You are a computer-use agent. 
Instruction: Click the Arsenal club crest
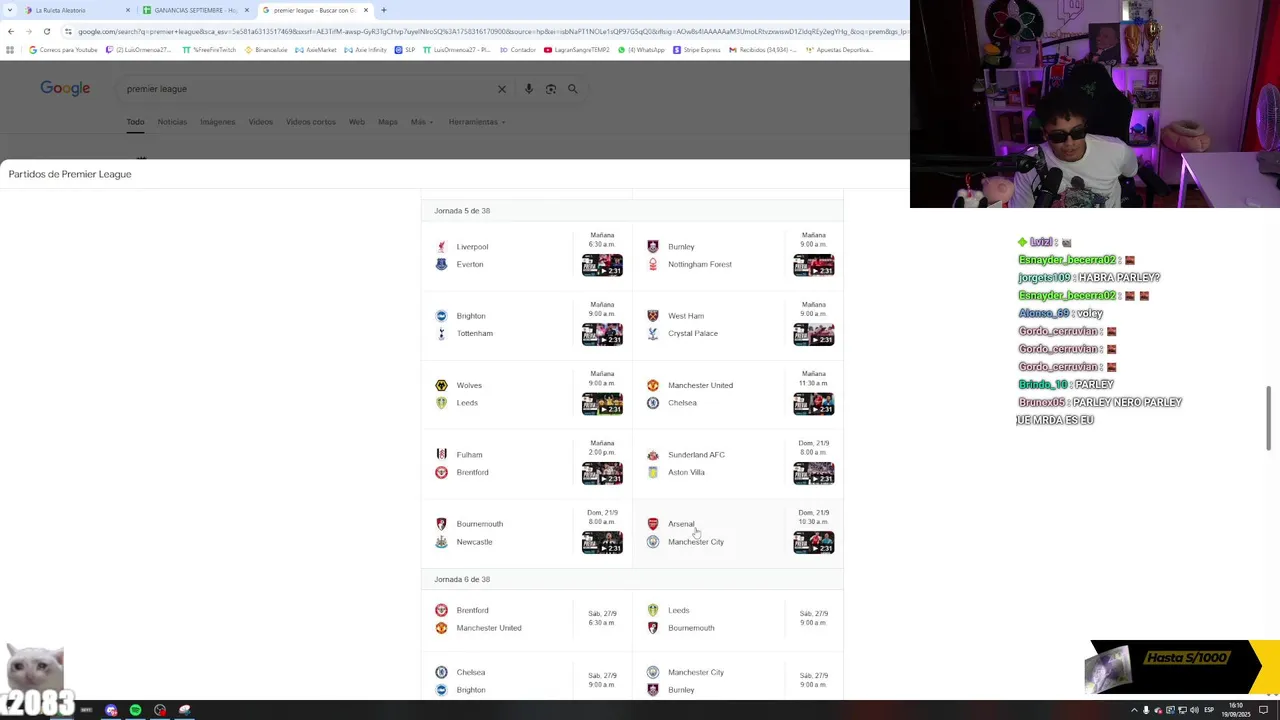click(653, 524)
